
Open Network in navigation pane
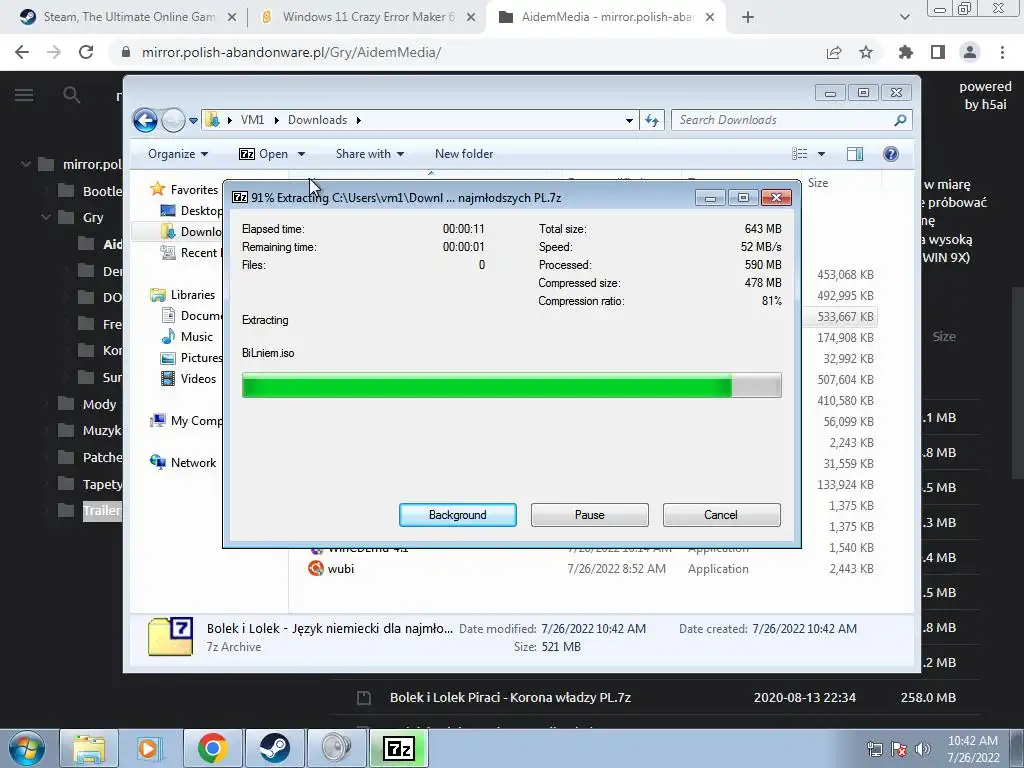(193, 462)
